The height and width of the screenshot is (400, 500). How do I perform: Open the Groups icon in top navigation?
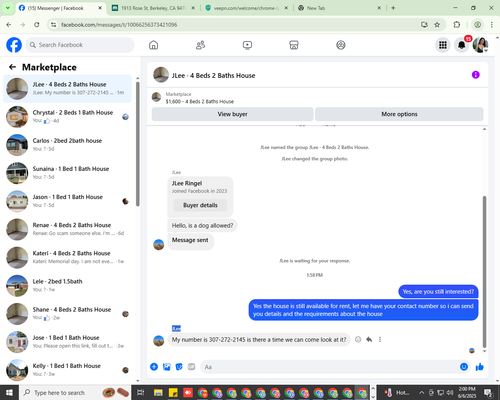pyautogui.click(x=341, y=45)
